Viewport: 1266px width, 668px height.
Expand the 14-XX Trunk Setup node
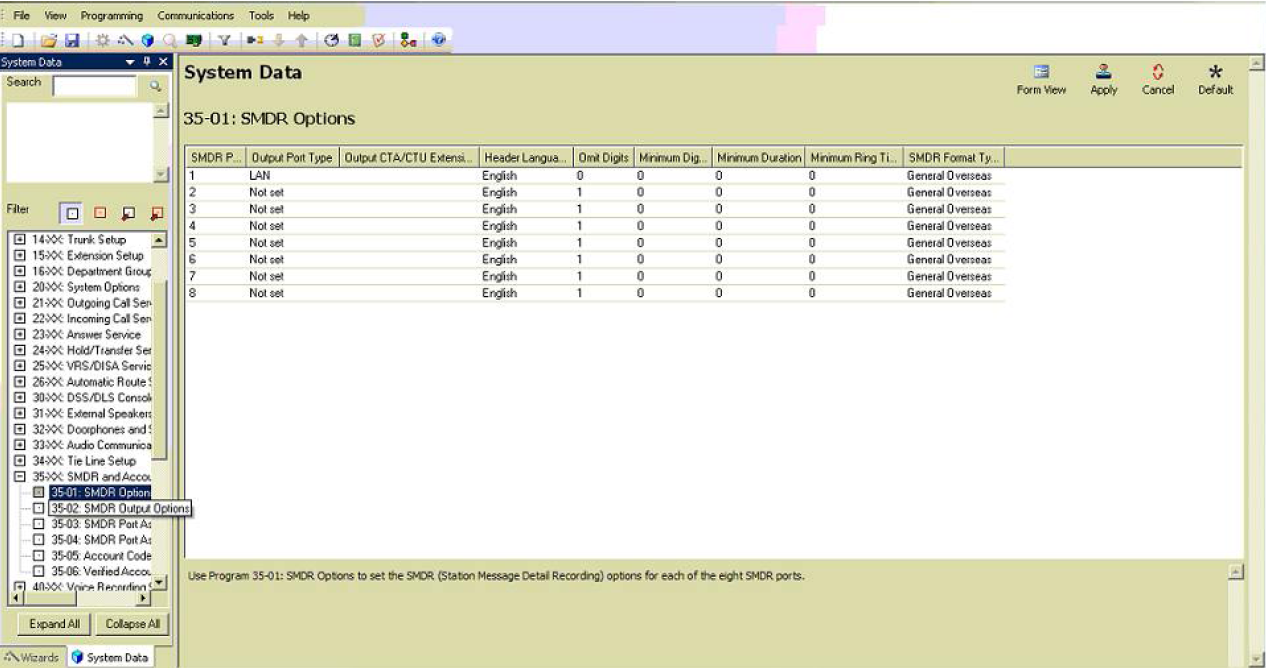[19, 240]
